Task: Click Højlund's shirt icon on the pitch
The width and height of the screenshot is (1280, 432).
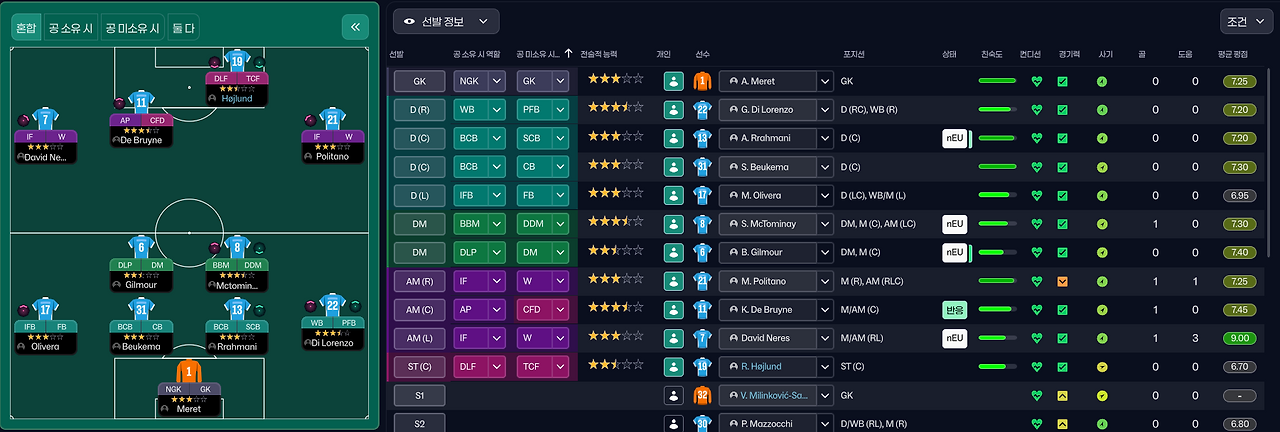Action: pyautogui.click(x=237, y=61)
